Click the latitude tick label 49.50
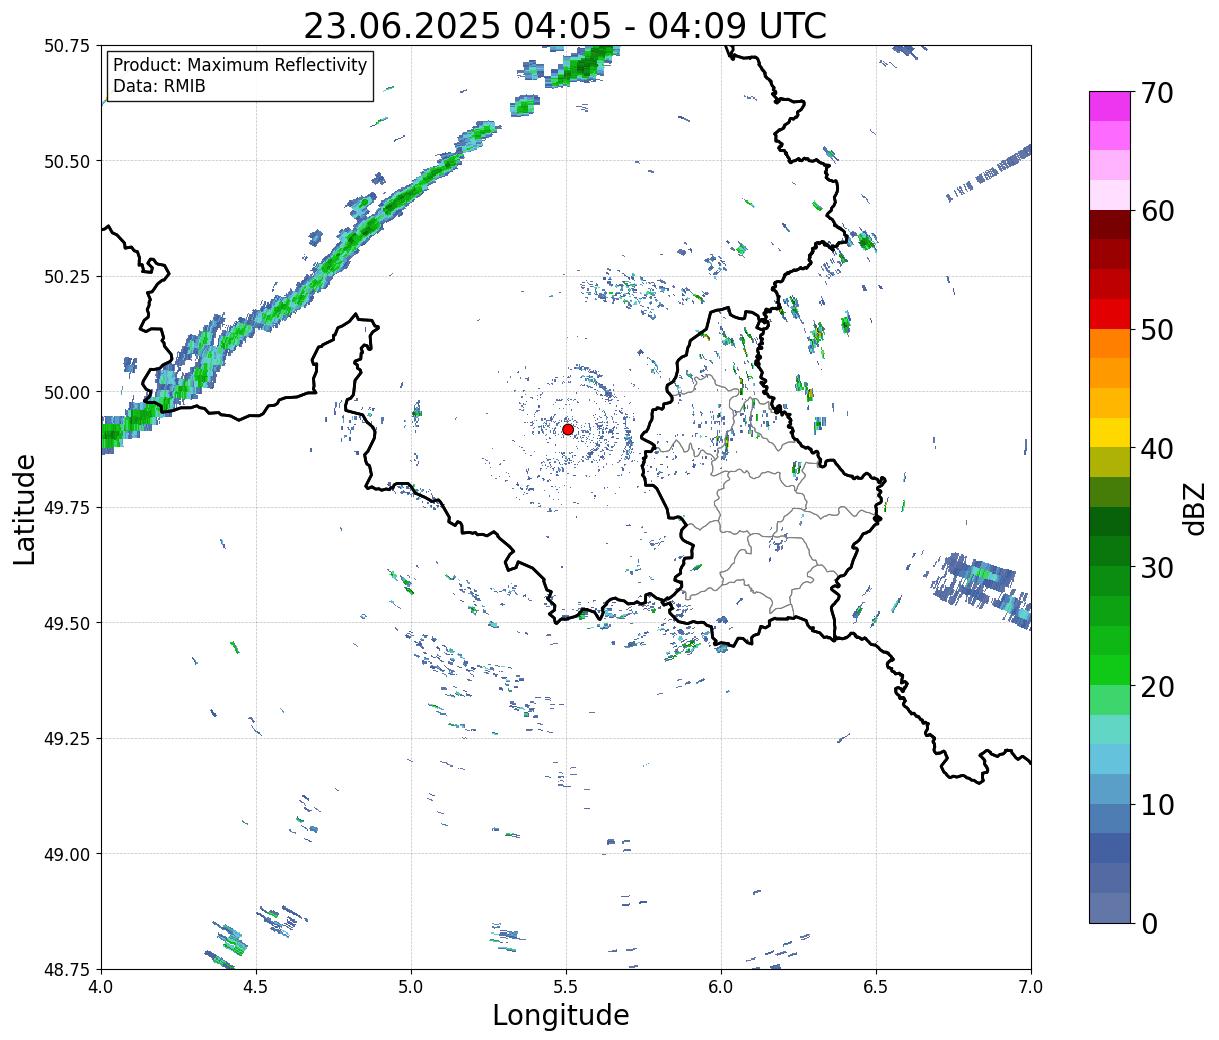The width and height of the screenshot is (1219, 1040). point(67,623)
